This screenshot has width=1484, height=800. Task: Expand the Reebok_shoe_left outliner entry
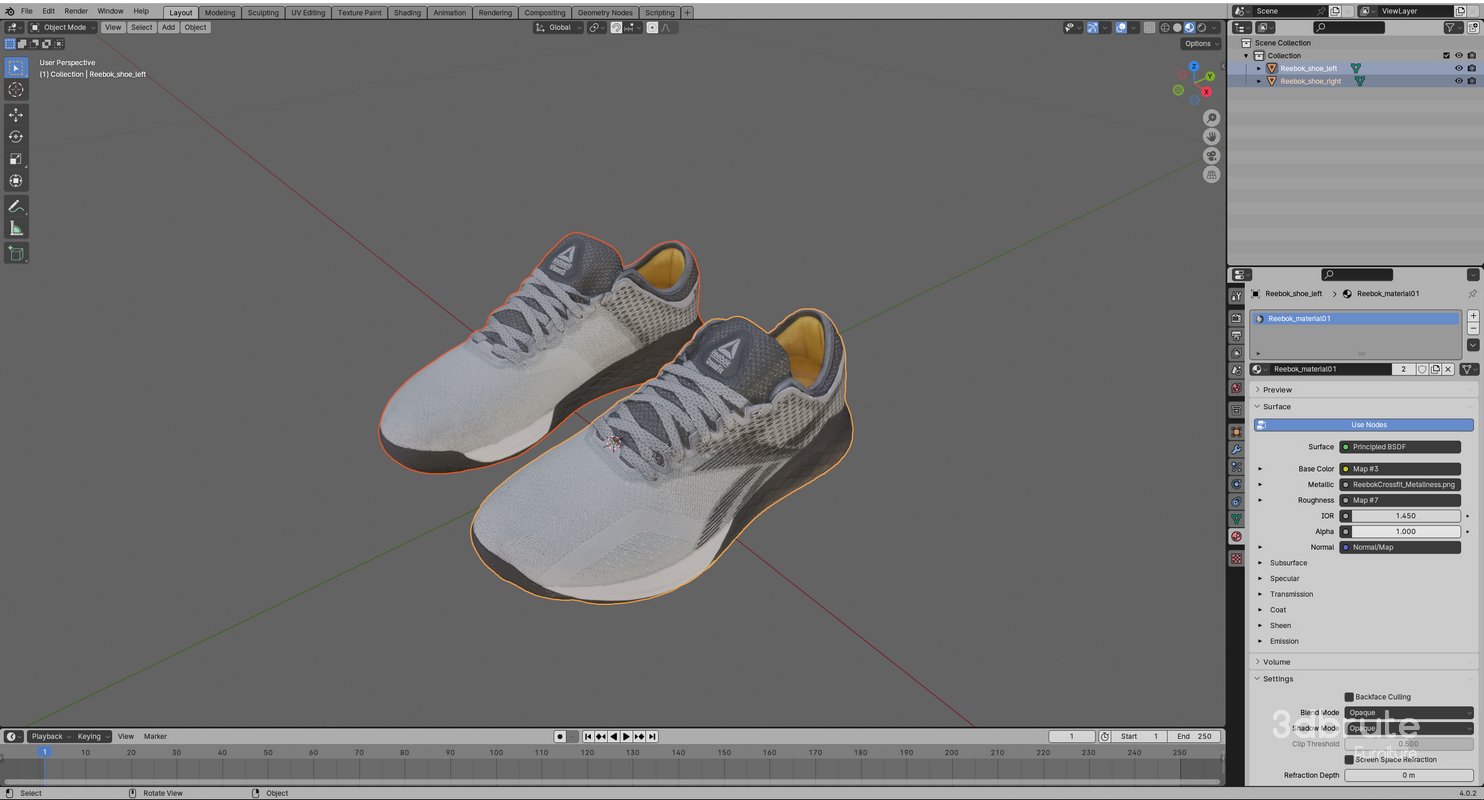pyautogui.click(x=1257, y=68)
